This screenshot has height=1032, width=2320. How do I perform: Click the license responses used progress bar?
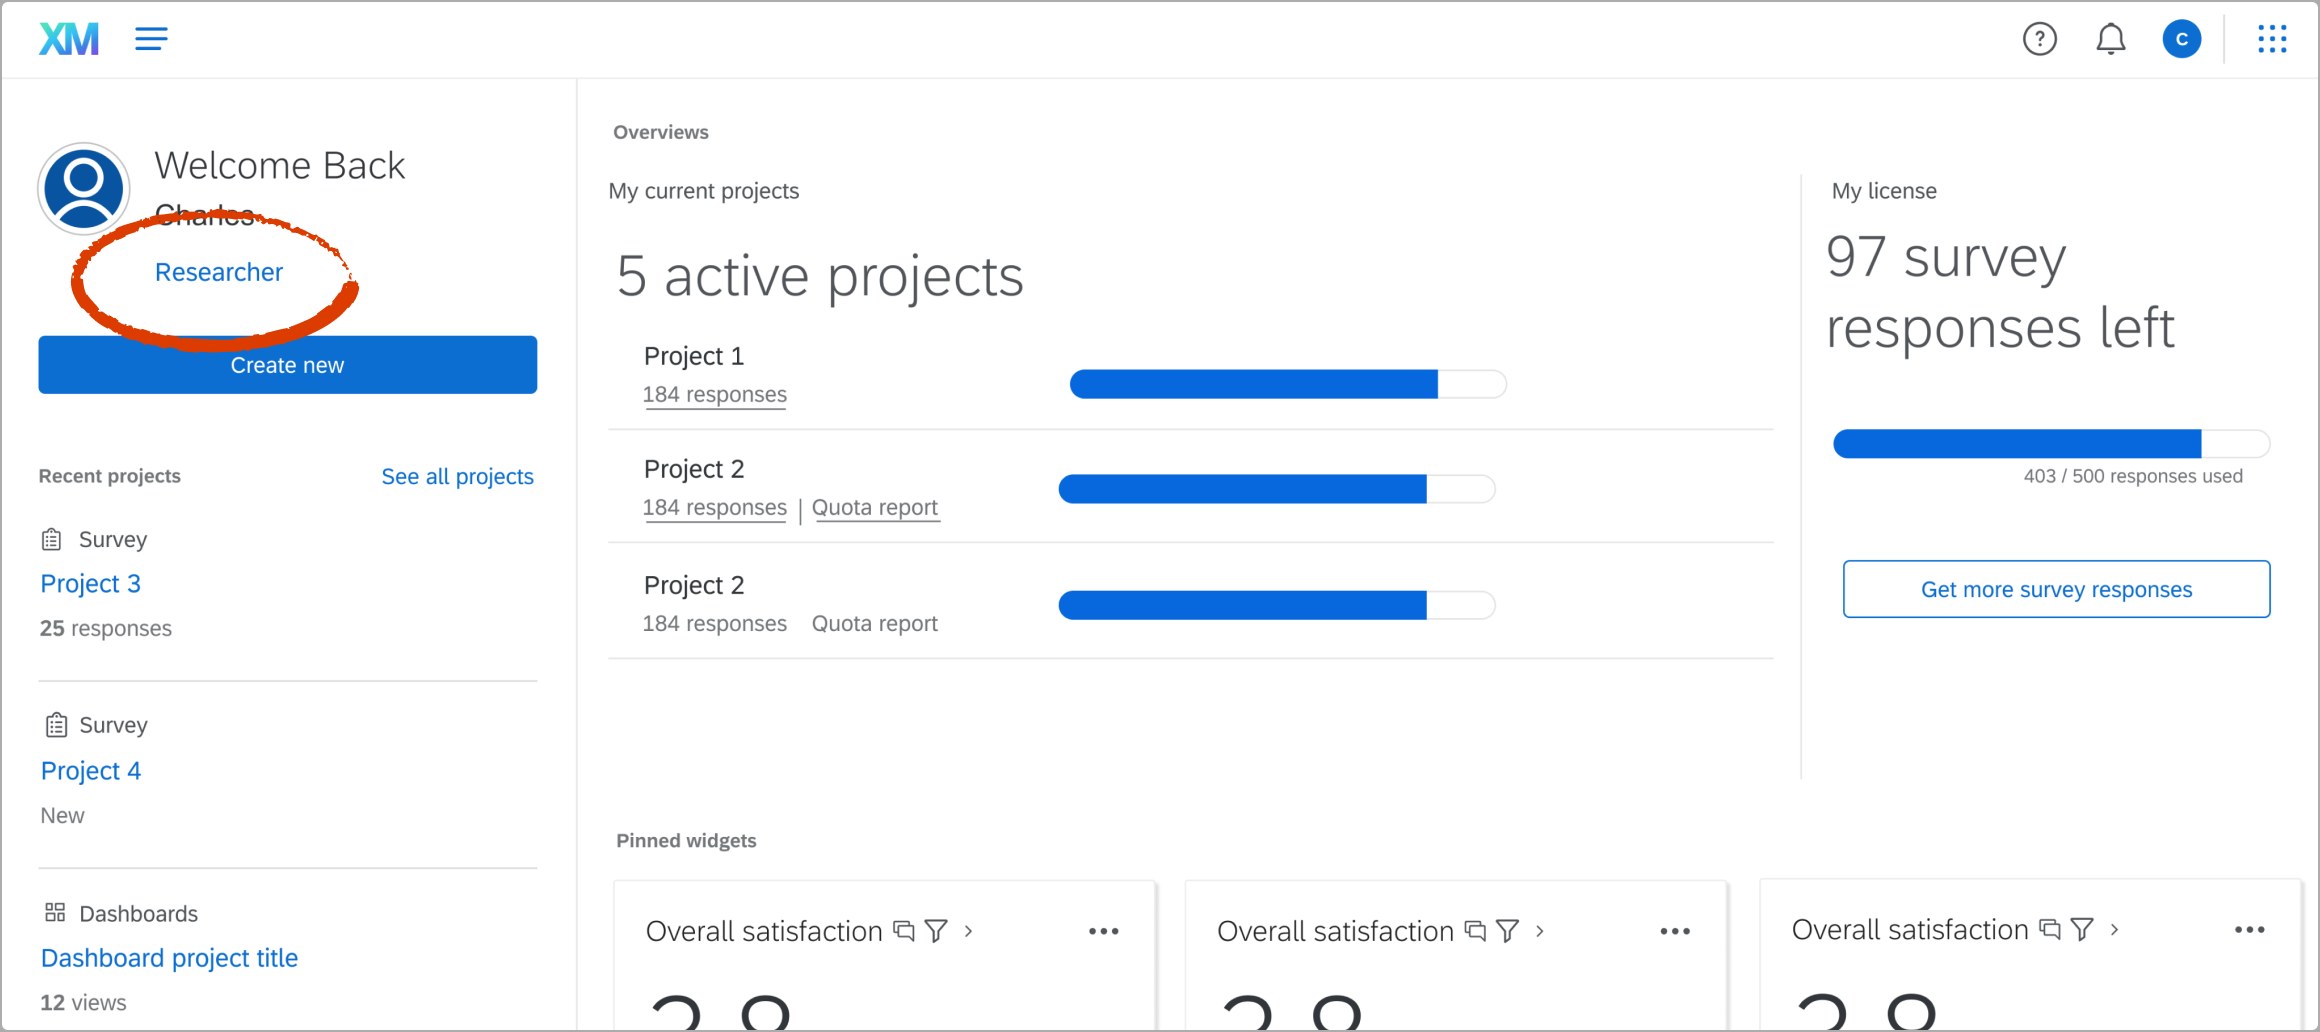pyautogui.click(x=2051, y=443)
